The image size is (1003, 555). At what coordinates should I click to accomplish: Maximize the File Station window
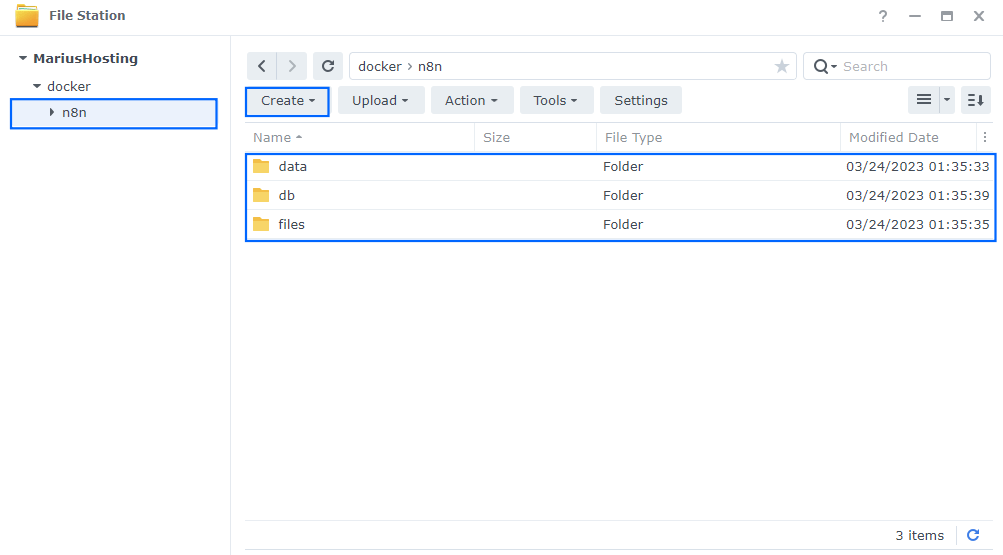click(947, 16)
